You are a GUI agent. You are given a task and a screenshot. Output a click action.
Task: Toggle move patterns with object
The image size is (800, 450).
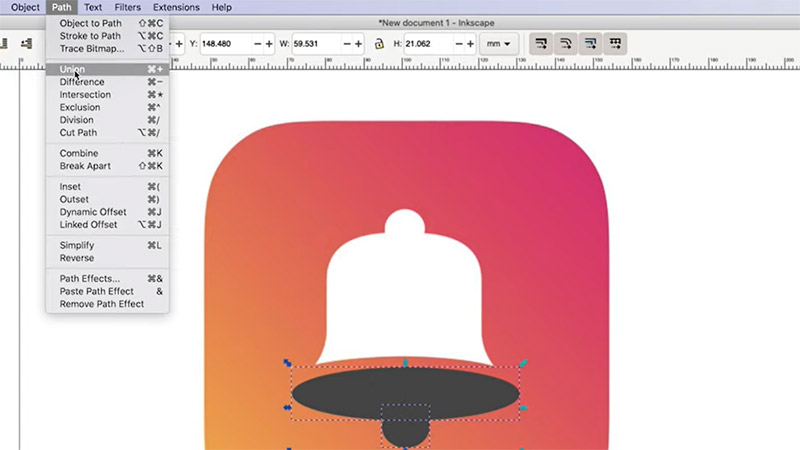click(x=615, y=44)
